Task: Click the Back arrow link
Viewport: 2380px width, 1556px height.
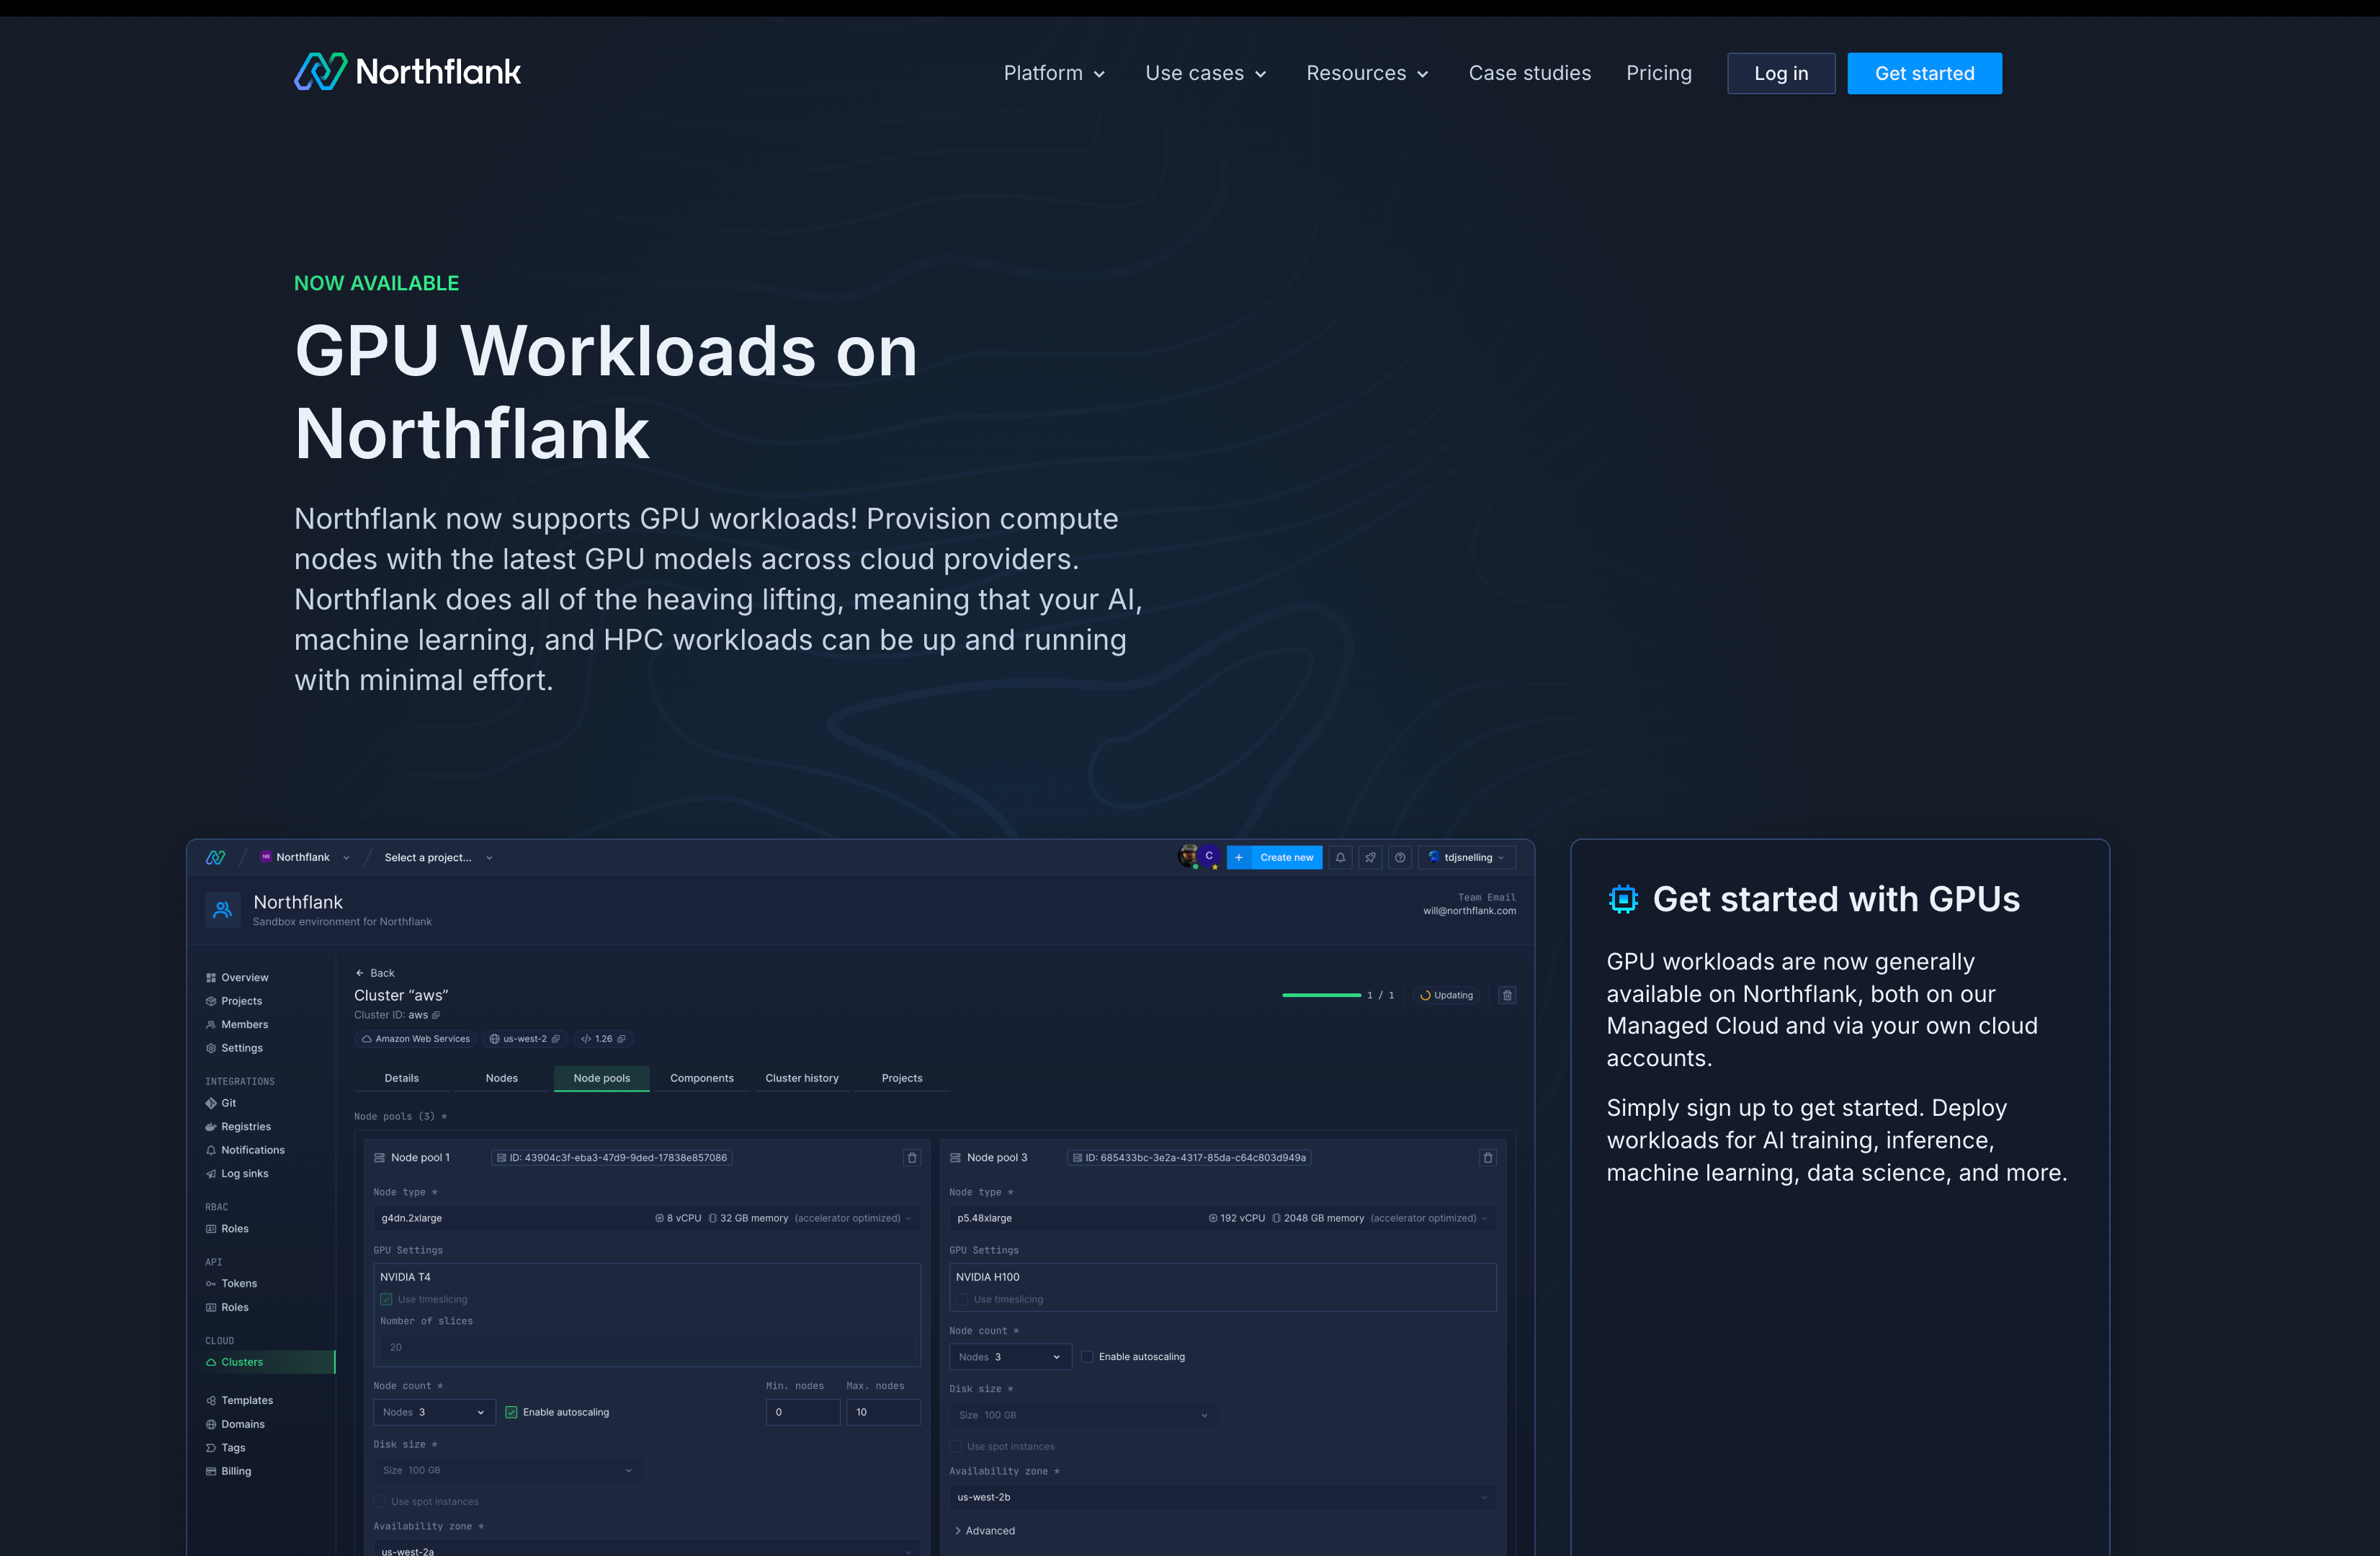Action: [374, 973]
